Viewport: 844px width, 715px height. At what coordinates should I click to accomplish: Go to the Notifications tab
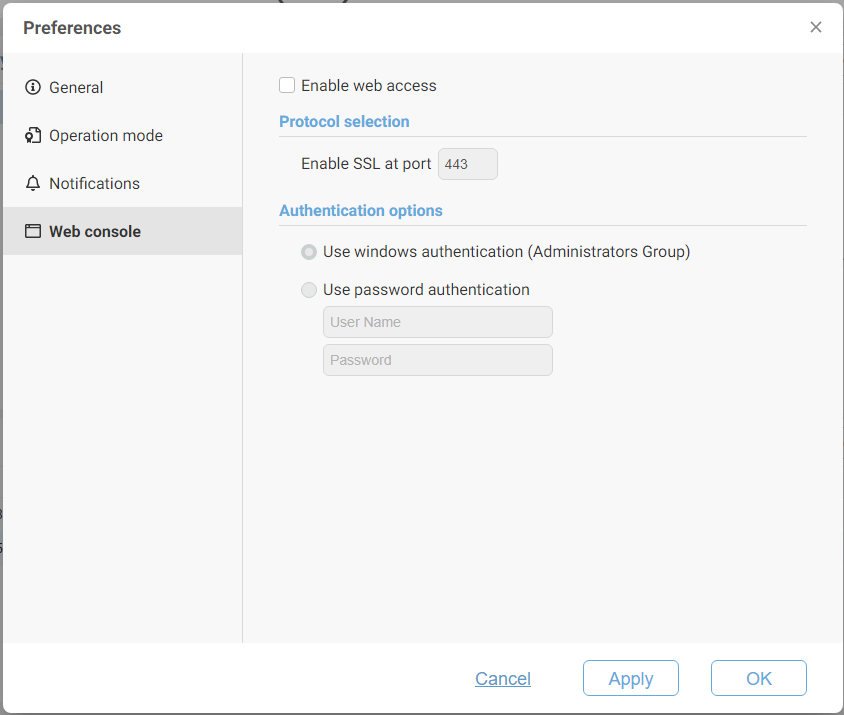(123, 183)
